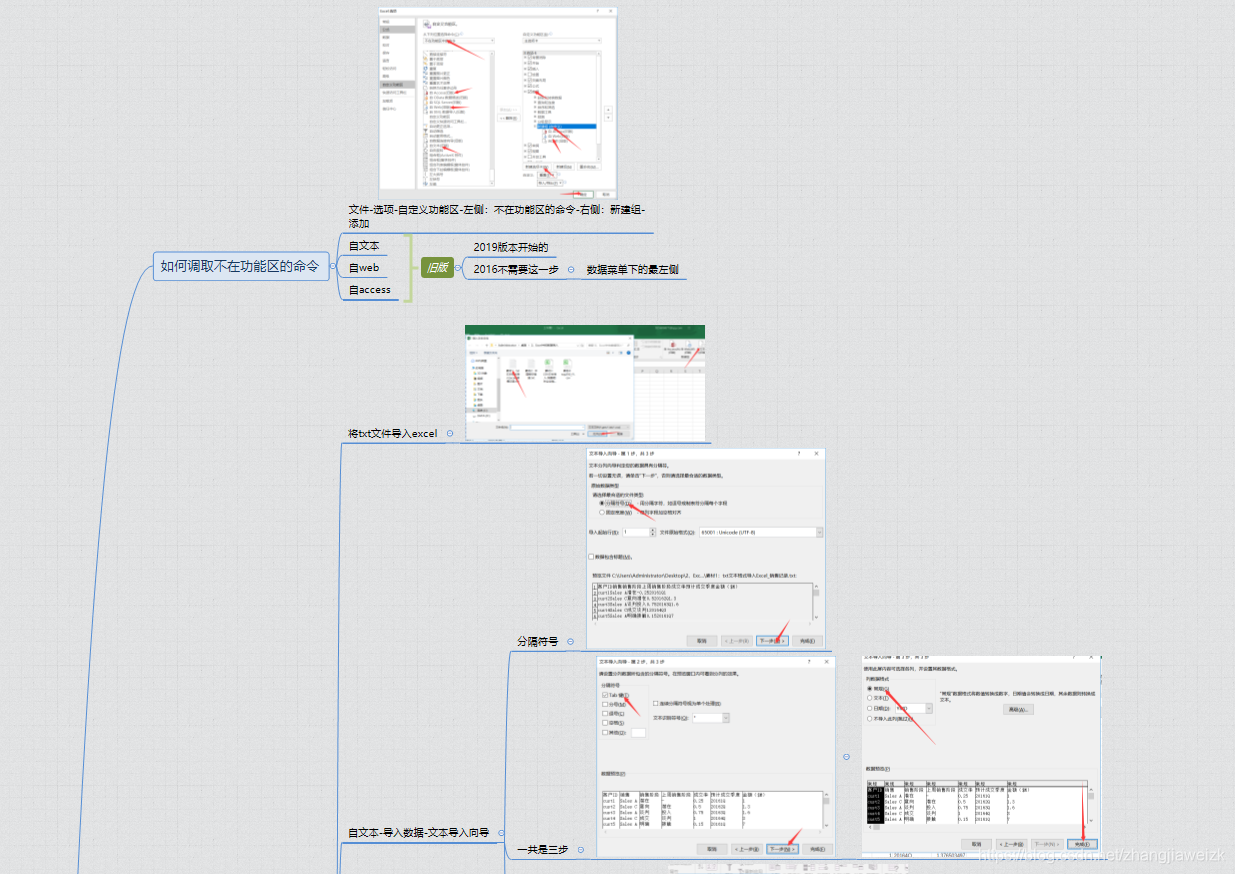Select the 2019版本开始的 node
This screenshot has width=1235, height=874.
pos(511,247)
